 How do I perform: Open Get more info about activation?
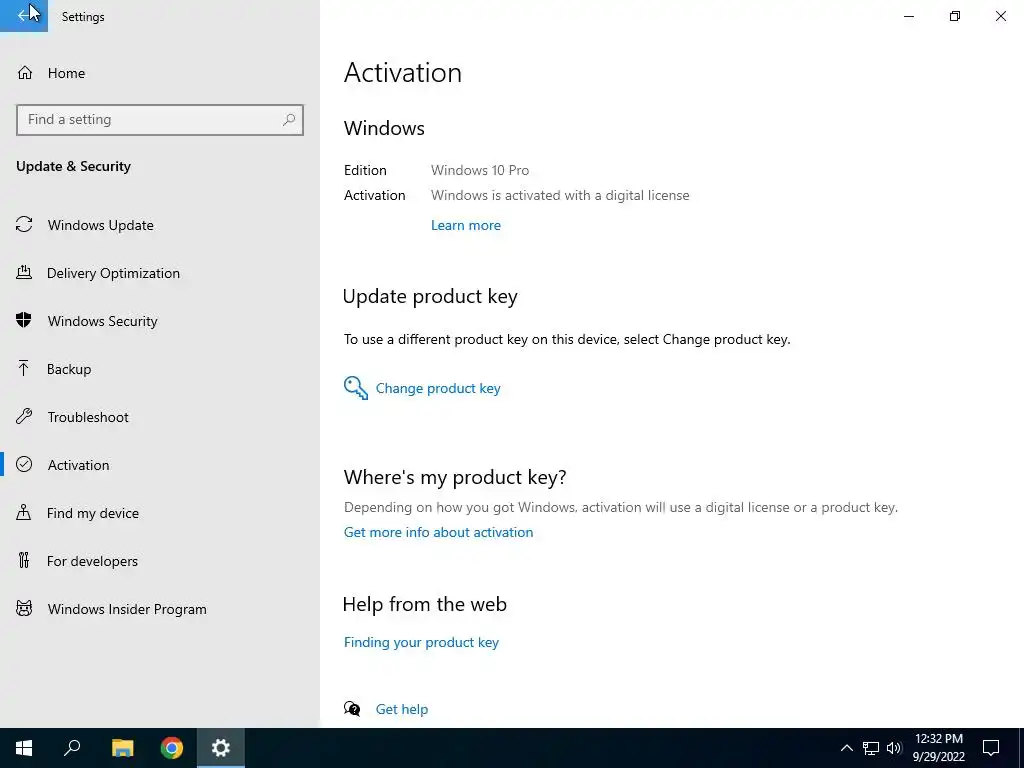click(438, 532)
